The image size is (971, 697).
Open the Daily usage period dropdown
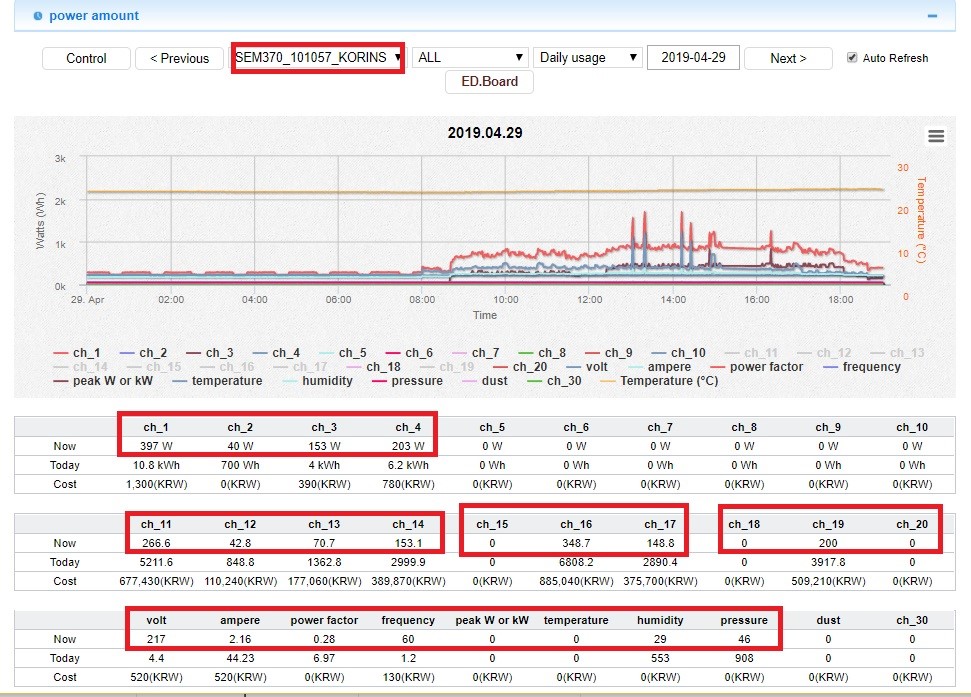click(587, 58)
